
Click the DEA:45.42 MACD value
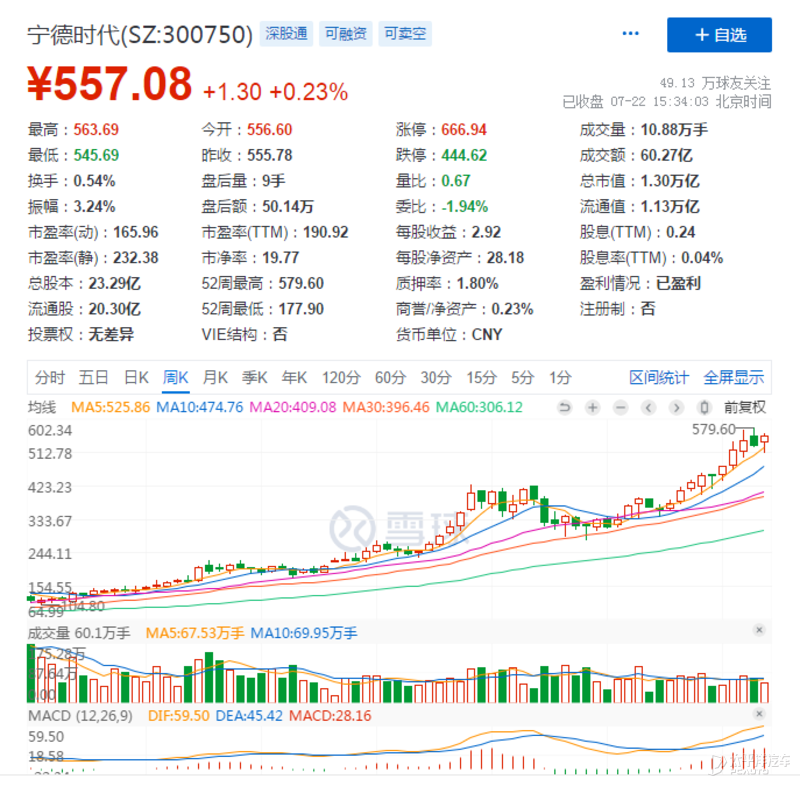(x=249, y=716)
